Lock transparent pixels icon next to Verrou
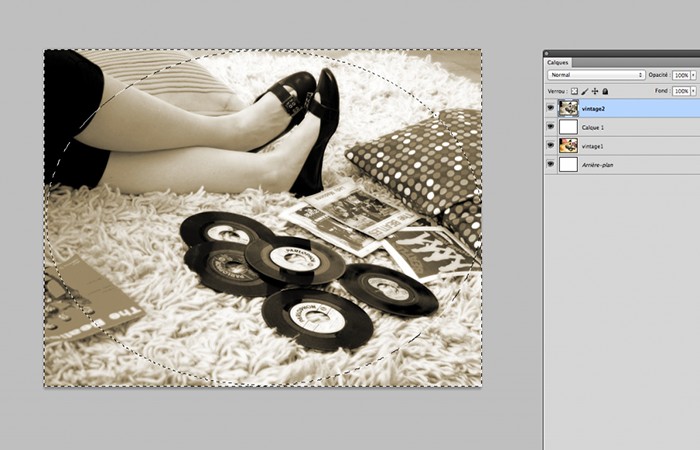 (x=575, y=91)
